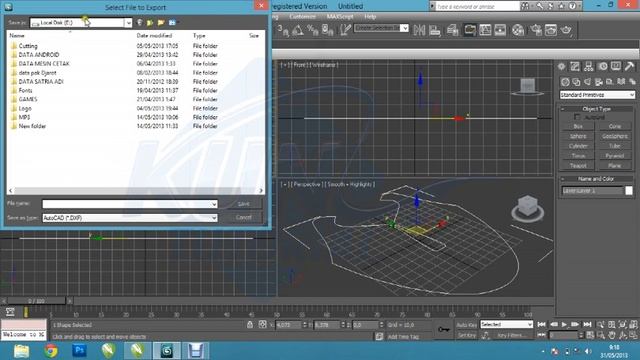Toggle Absolute mode transform type-in icon

[262, 325]
